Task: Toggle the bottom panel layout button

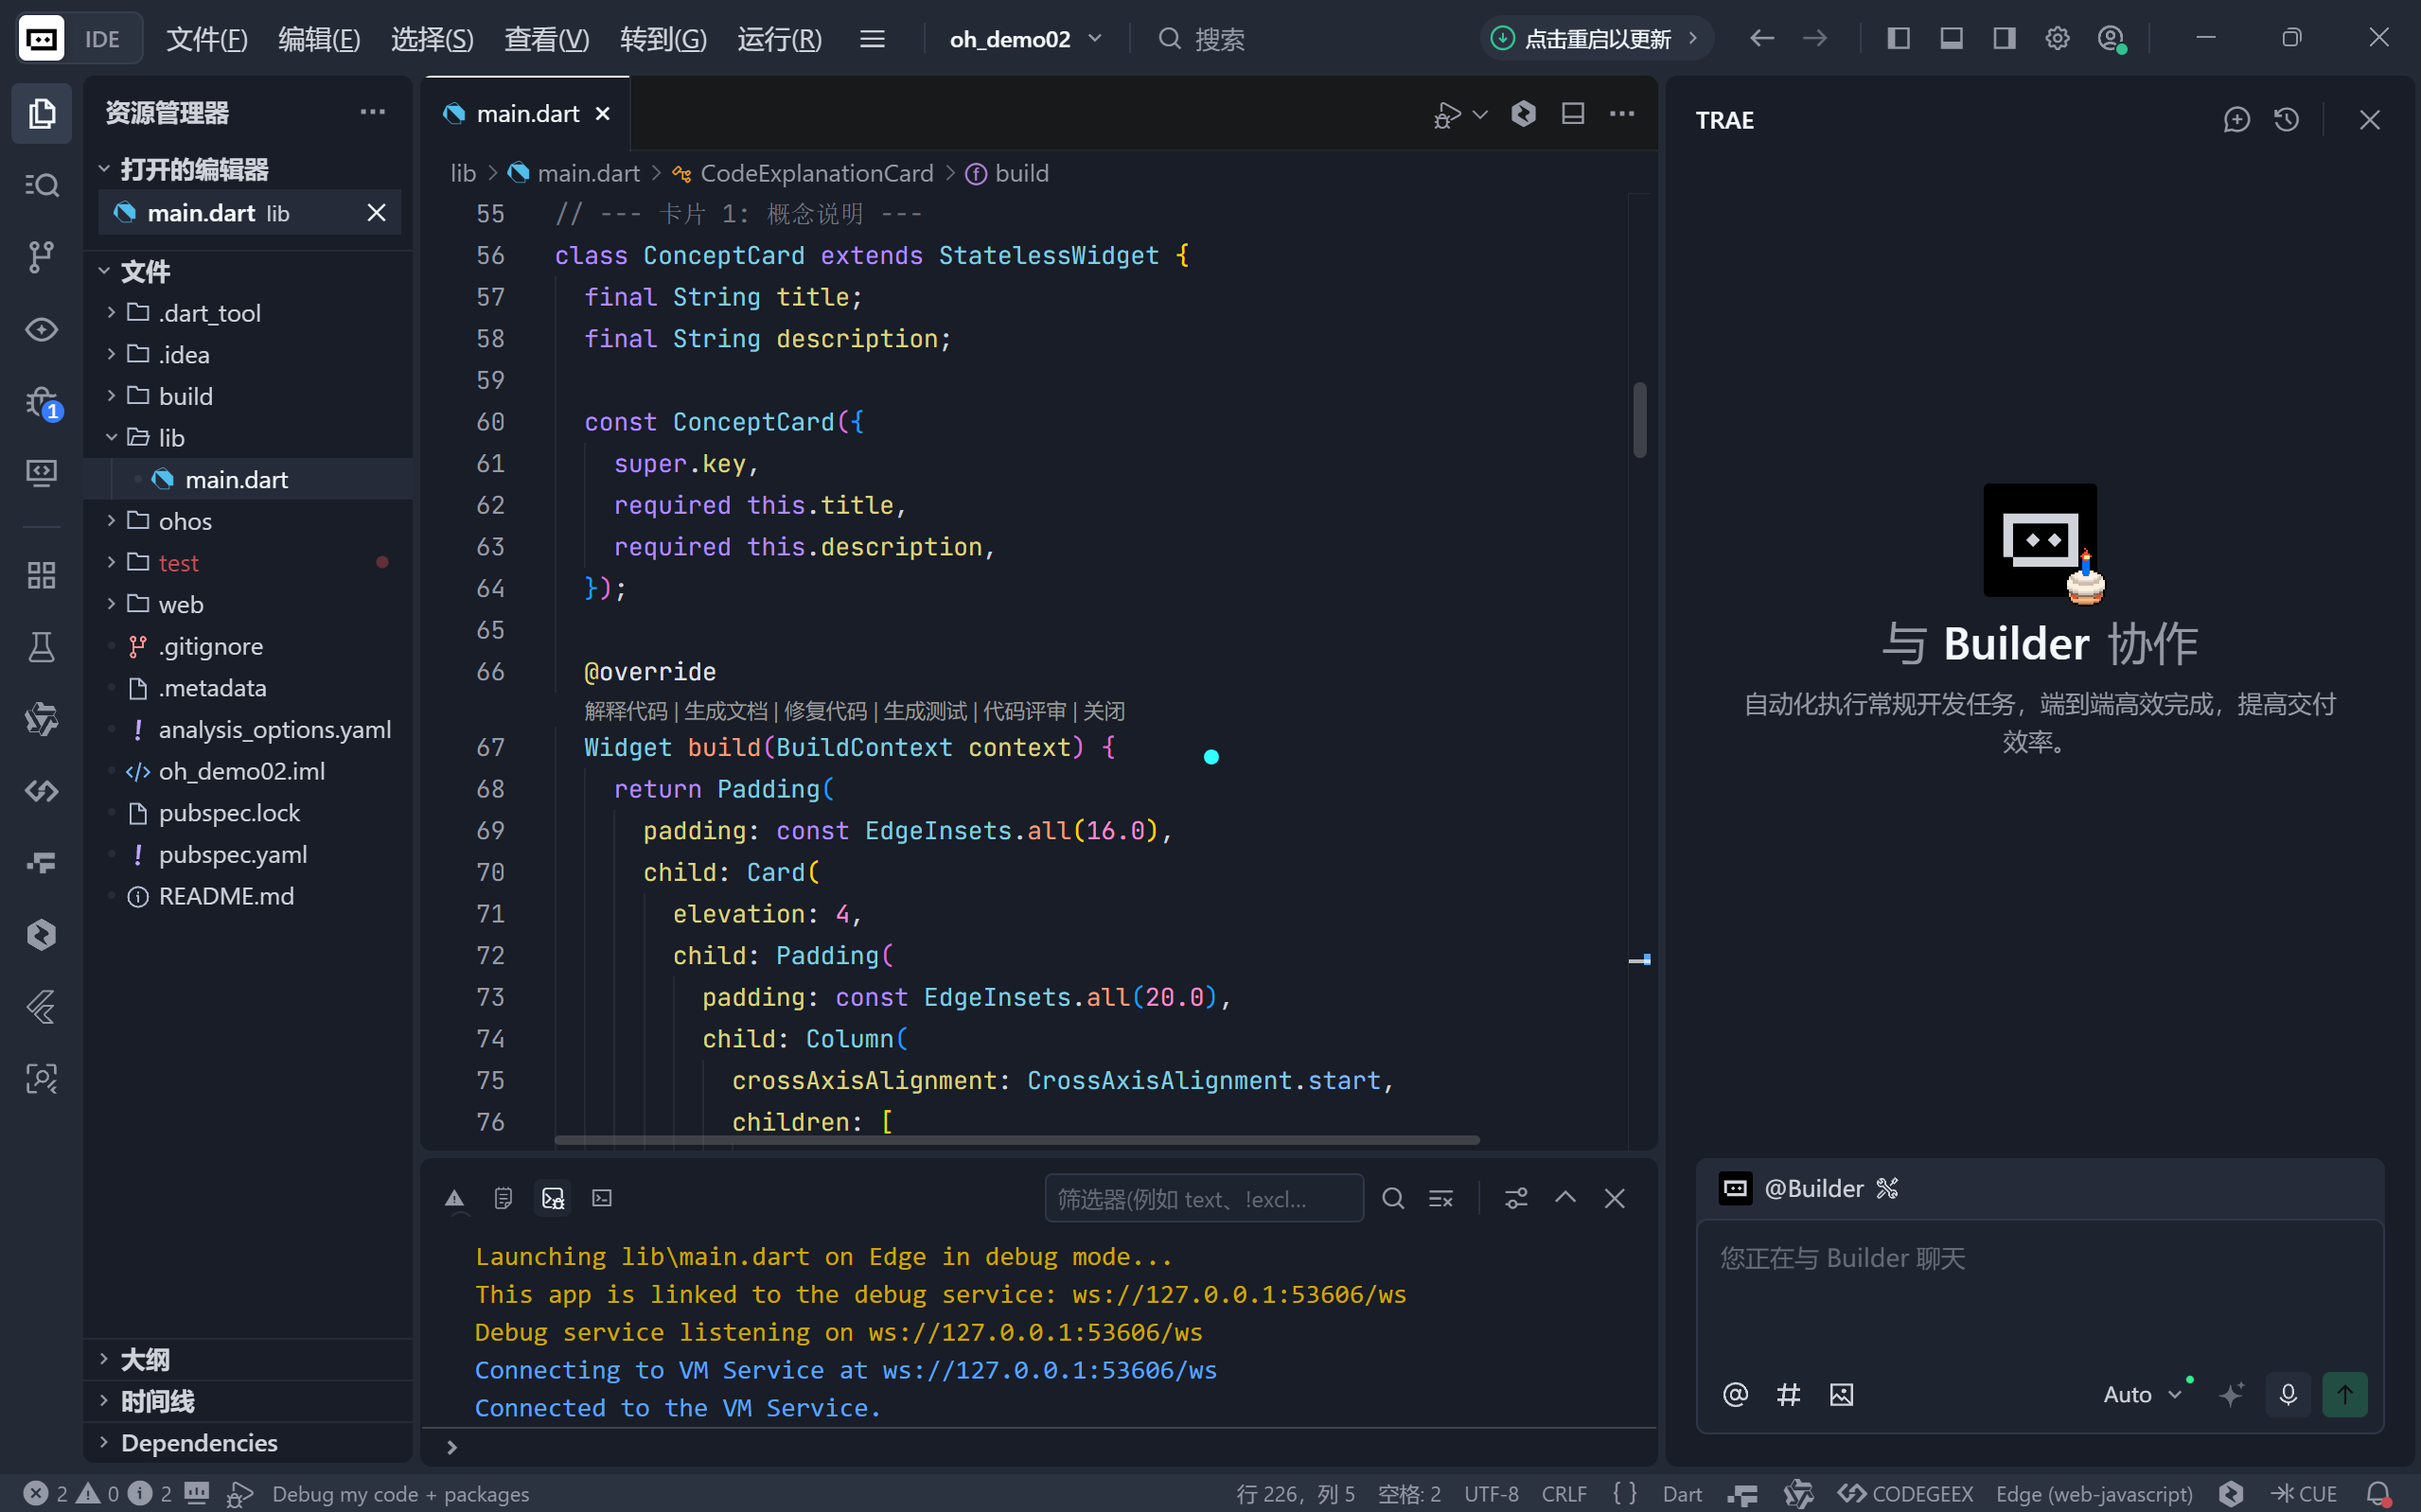Action: (x=1951, y=39)
